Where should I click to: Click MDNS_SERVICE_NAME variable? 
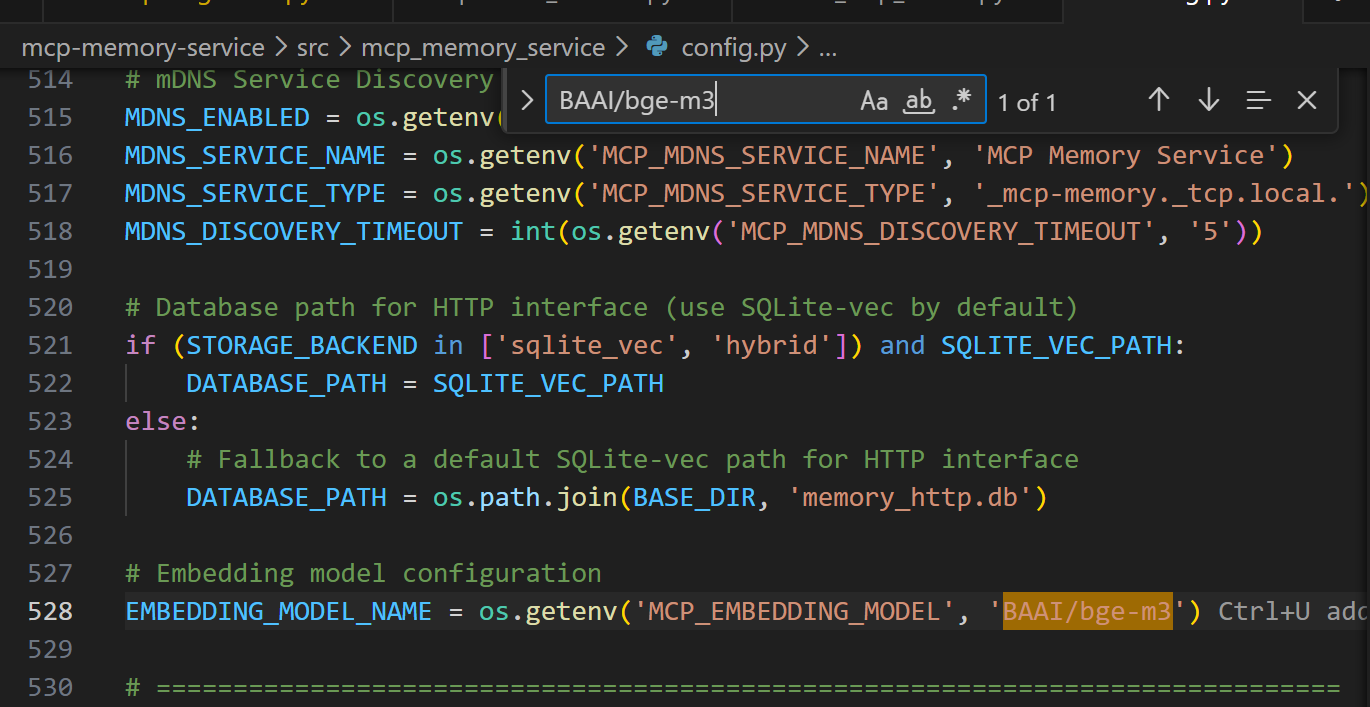255,155
